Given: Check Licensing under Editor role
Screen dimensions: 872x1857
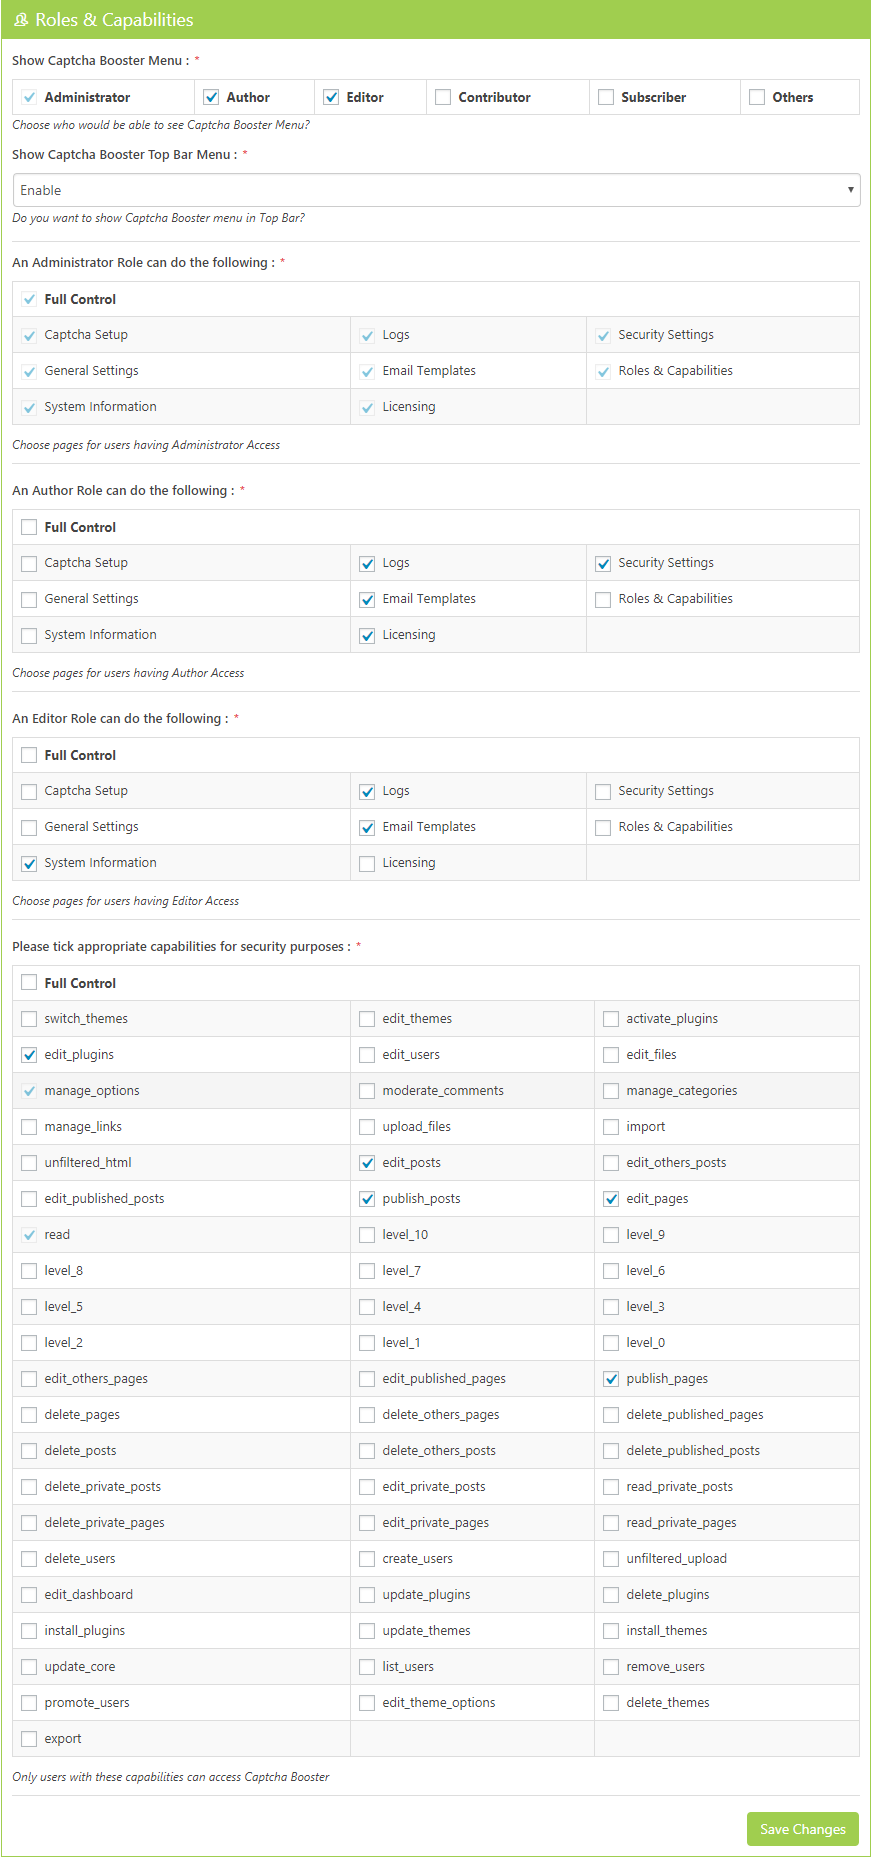Looking at the screenshot, I should 367,863.
